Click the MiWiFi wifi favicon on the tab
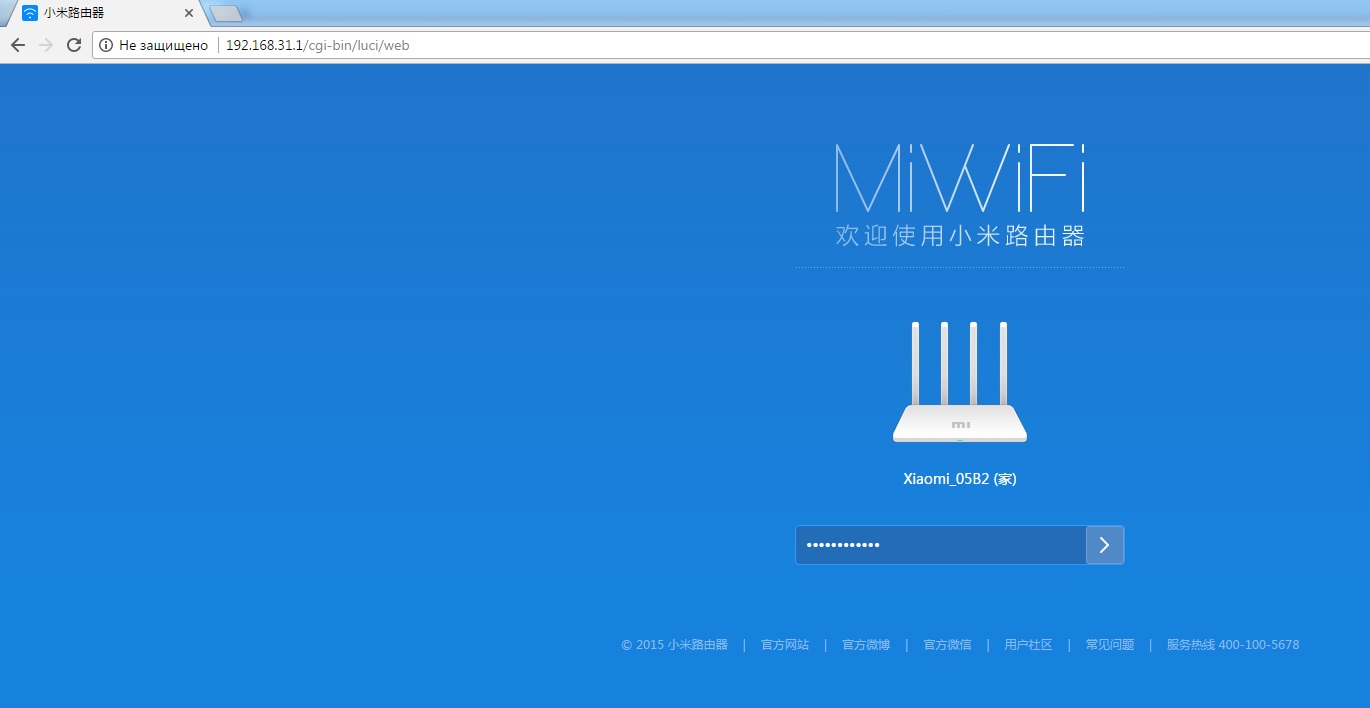This screenshot has width=1370, height=708. point(30,13)
